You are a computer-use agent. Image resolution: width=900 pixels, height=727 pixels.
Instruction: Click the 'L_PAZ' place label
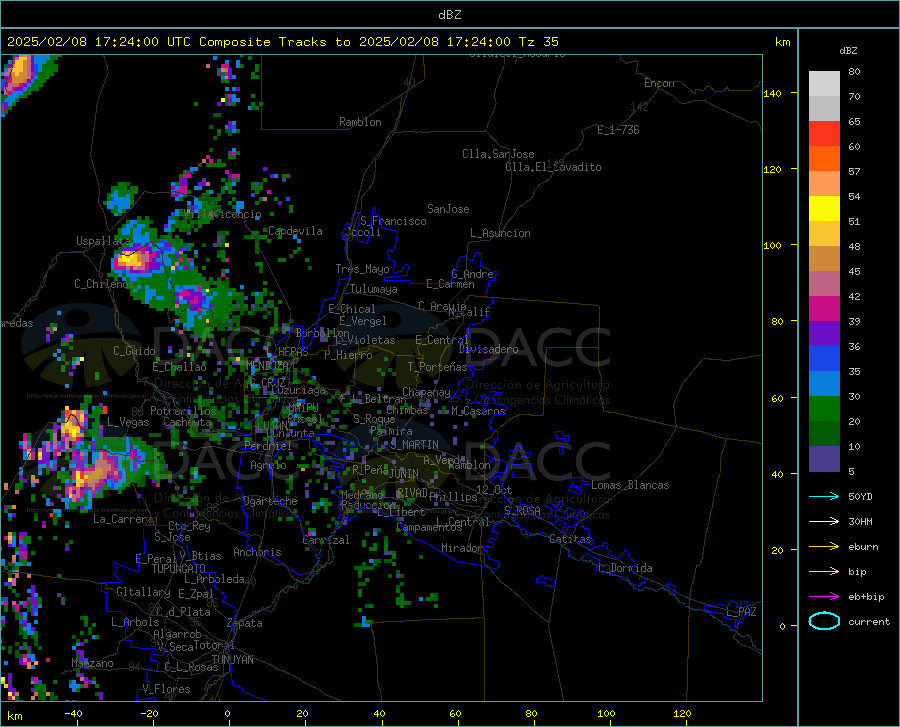pos(741,612)
